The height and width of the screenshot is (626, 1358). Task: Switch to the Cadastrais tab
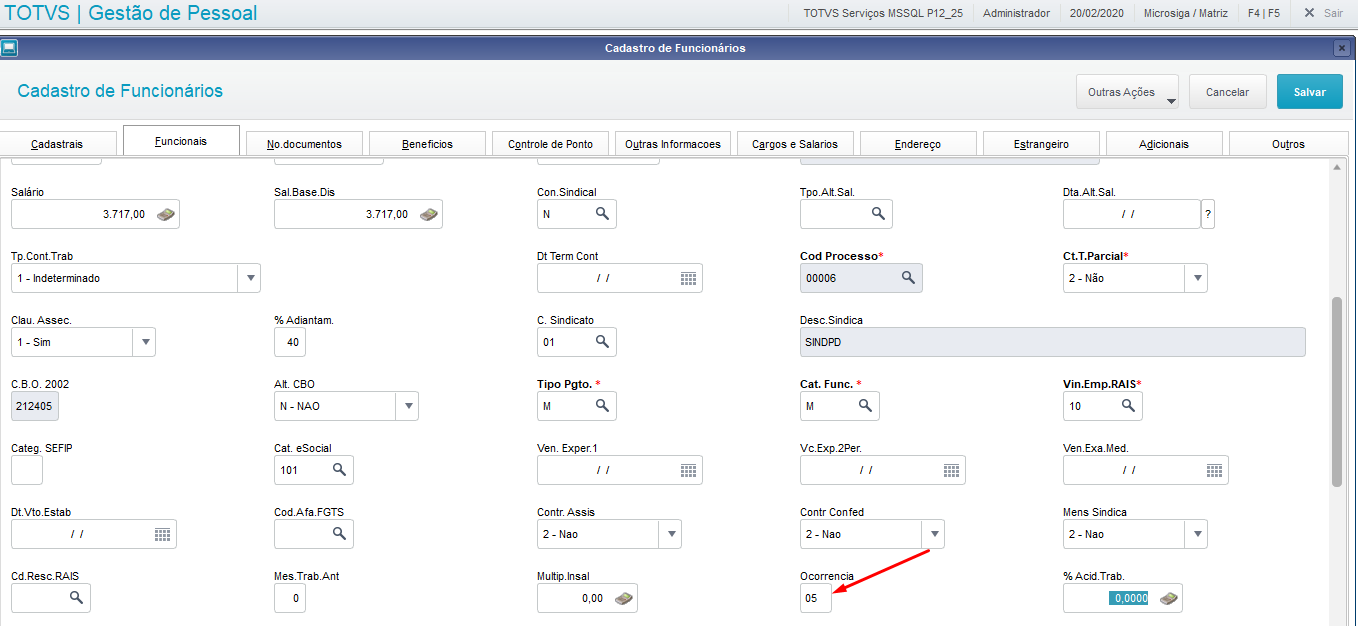(57, 144)
